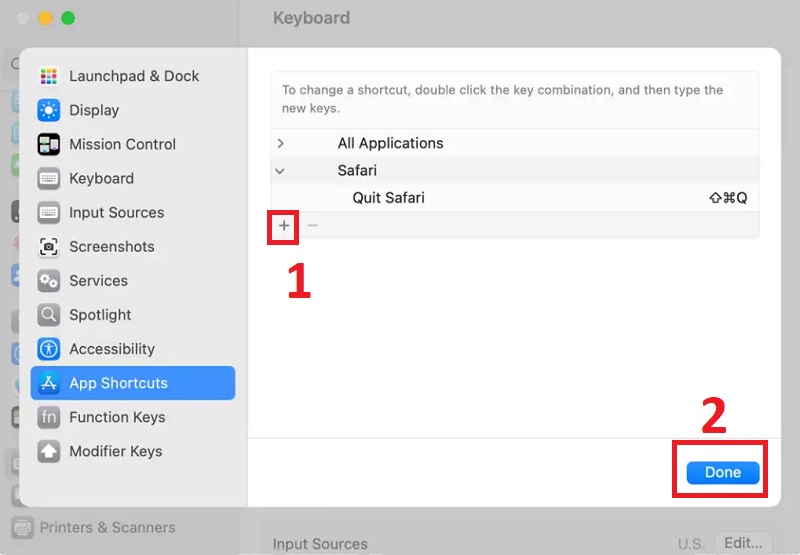Open the Mission Control icon
This screenshot has height=555, width=800.
[49, 144]
